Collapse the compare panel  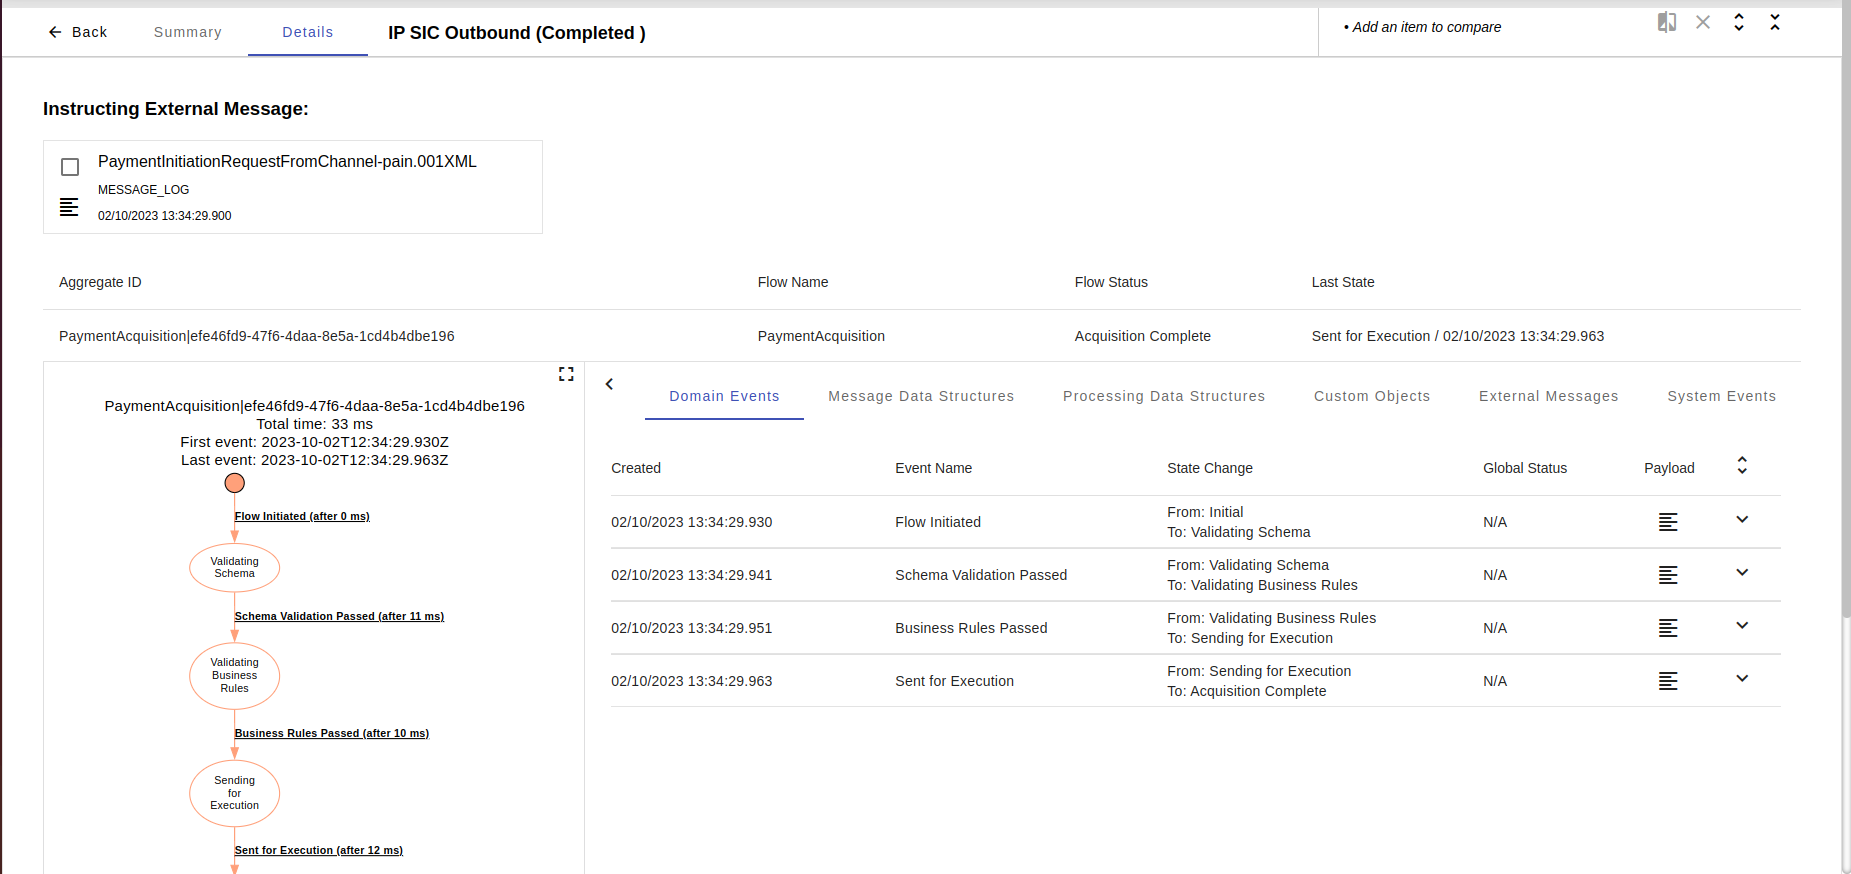[x=1775, y=22]
